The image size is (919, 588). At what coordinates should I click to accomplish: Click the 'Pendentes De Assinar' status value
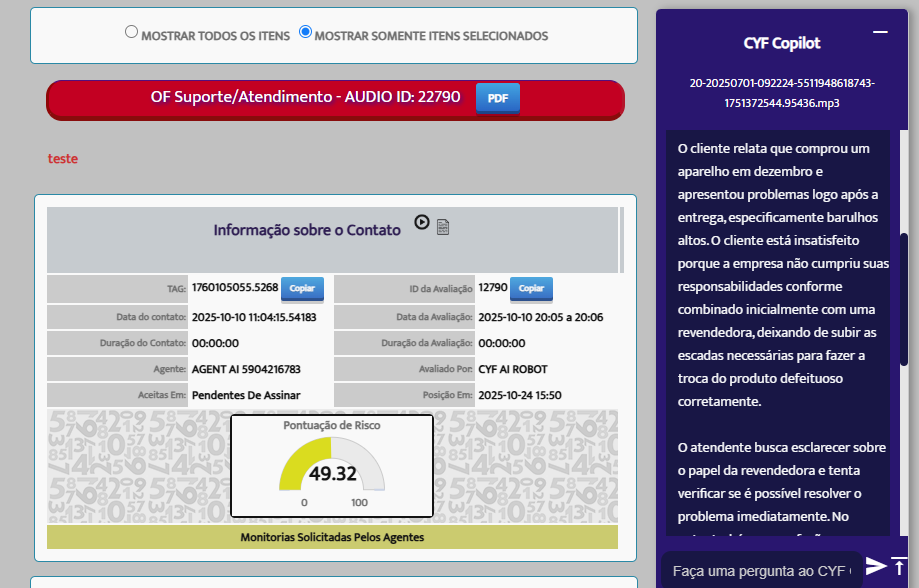[x=245, y=395]
